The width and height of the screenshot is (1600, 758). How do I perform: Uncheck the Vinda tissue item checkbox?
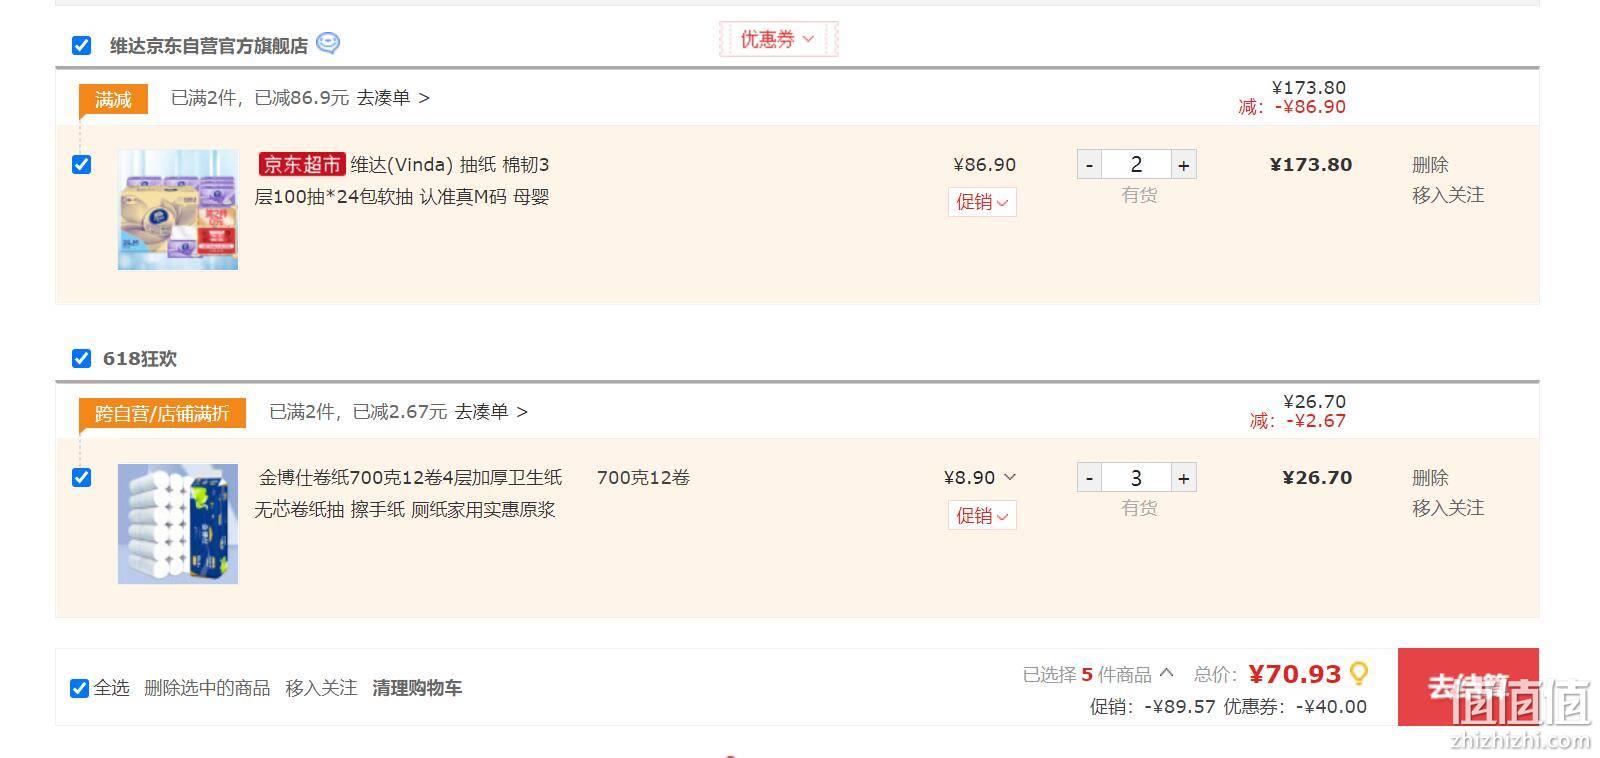pos(82,164)
